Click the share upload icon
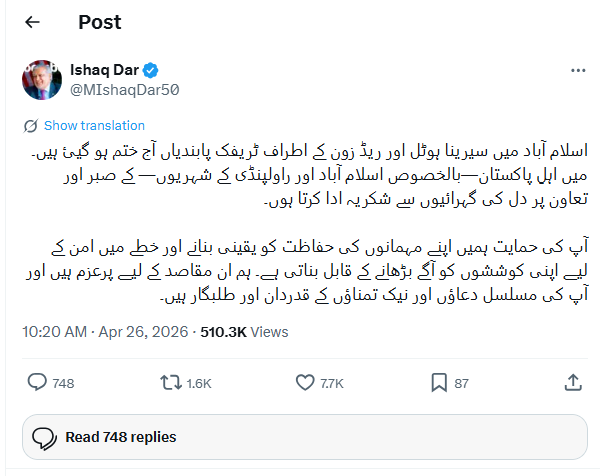600x476 pixels. coord(573,382)
